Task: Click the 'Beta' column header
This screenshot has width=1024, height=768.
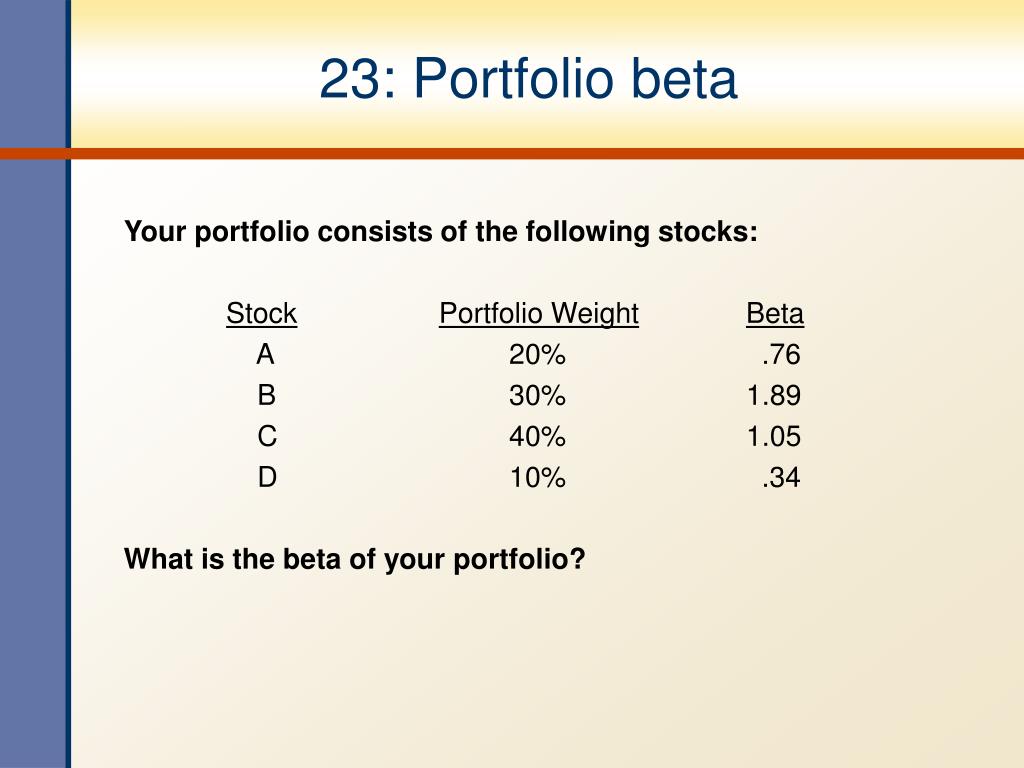Action: pyautogui.click(x=775, y=313)
